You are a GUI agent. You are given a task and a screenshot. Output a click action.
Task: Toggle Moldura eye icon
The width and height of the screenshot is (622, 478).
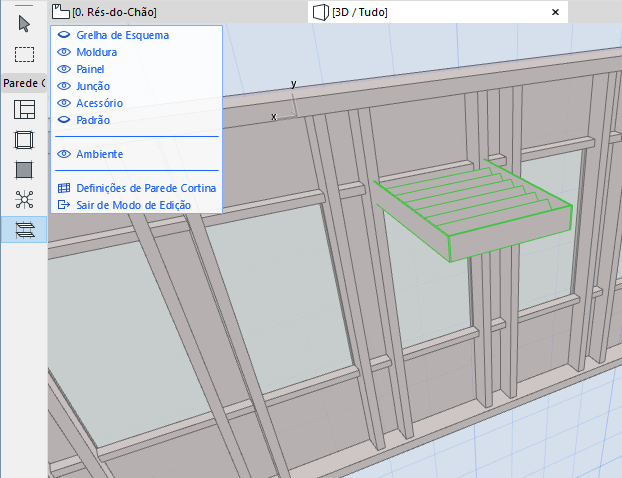coord(64,52)
